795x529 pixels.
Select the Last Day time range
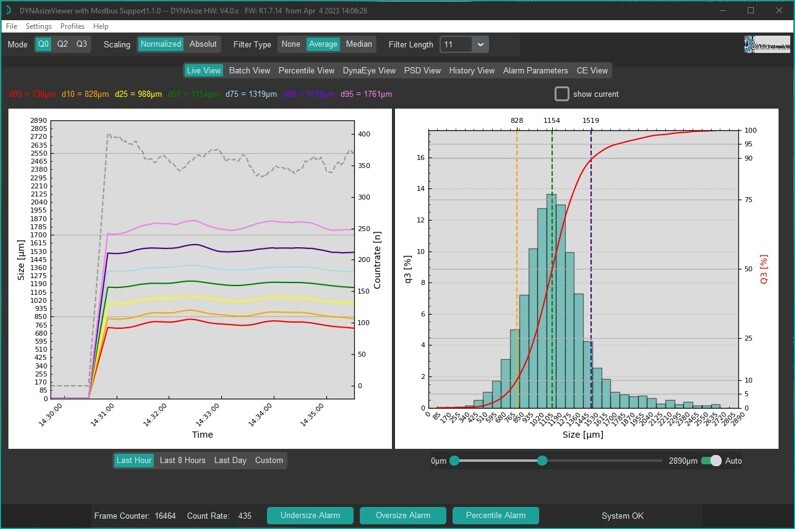click(230, 461)
